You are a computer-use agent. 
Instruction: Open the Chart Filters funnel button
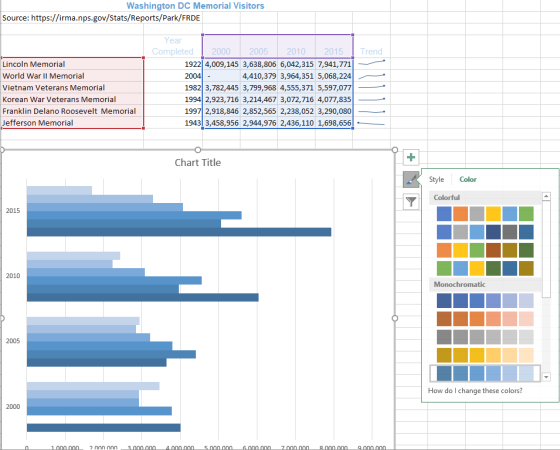[411, 202]
